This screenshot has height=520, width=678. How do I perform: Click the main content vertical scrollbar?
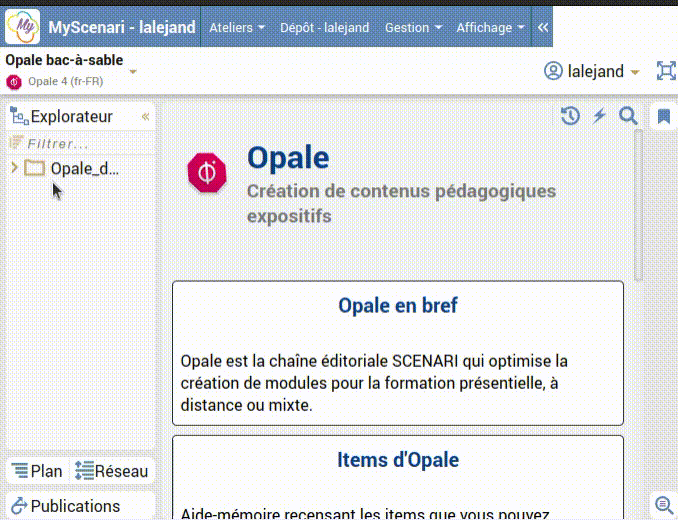tap(638, 206)
